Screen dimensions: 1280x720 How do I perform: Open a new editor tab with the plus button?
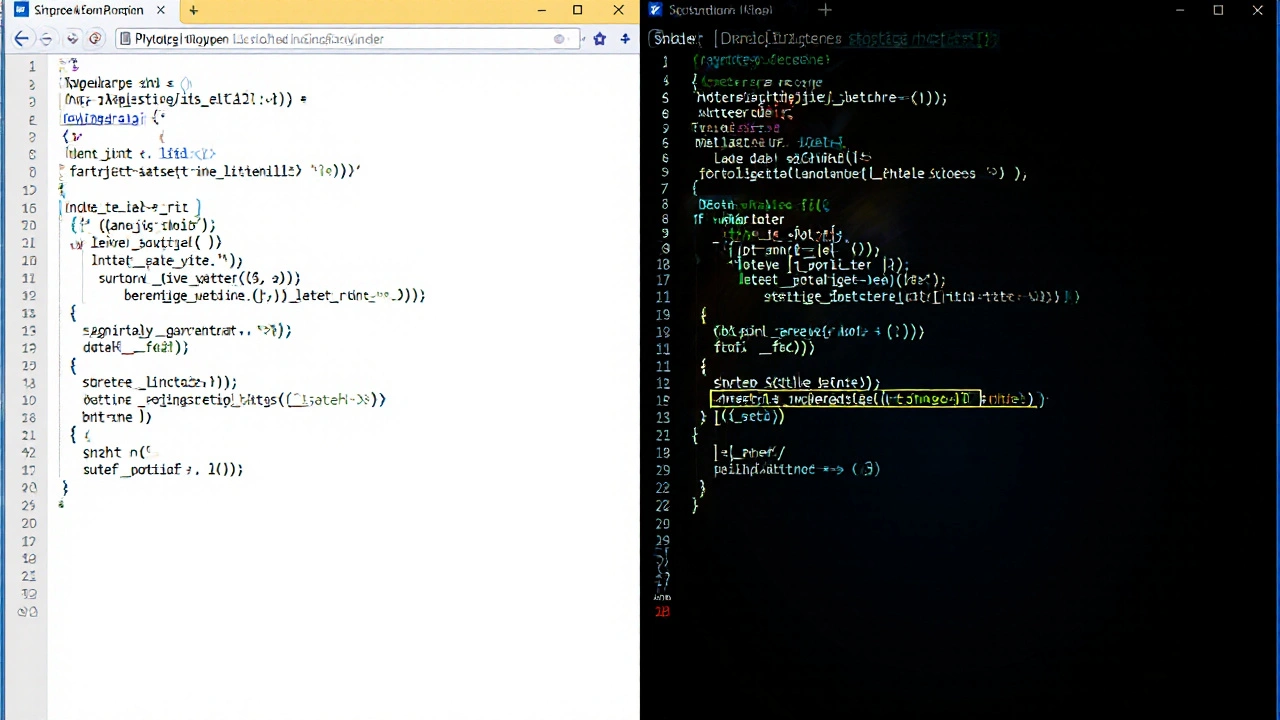coord(824,10)
